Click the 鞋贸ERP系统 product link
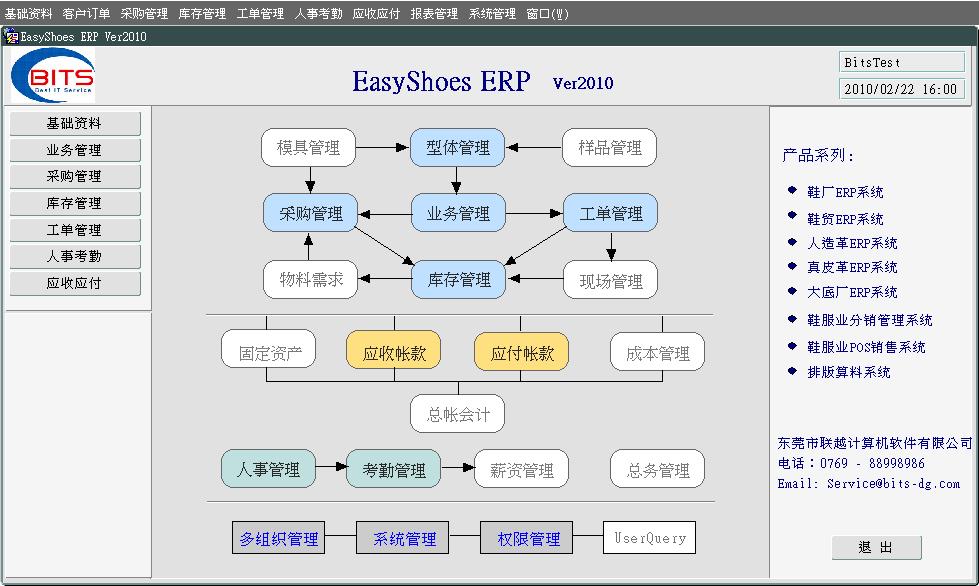Image resolution: width=979 pixels, height=586 pixels. (845, 219)
